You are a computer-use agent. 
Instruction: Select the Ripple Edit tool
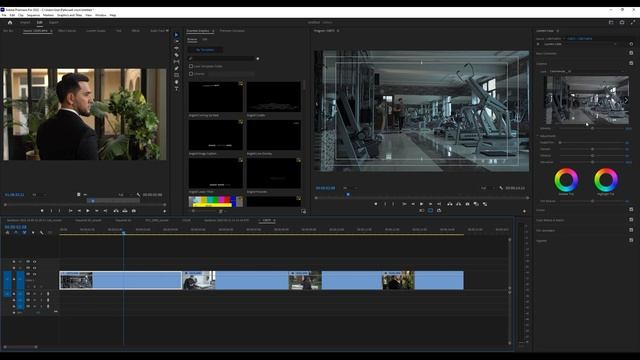[x=176, y=48]
